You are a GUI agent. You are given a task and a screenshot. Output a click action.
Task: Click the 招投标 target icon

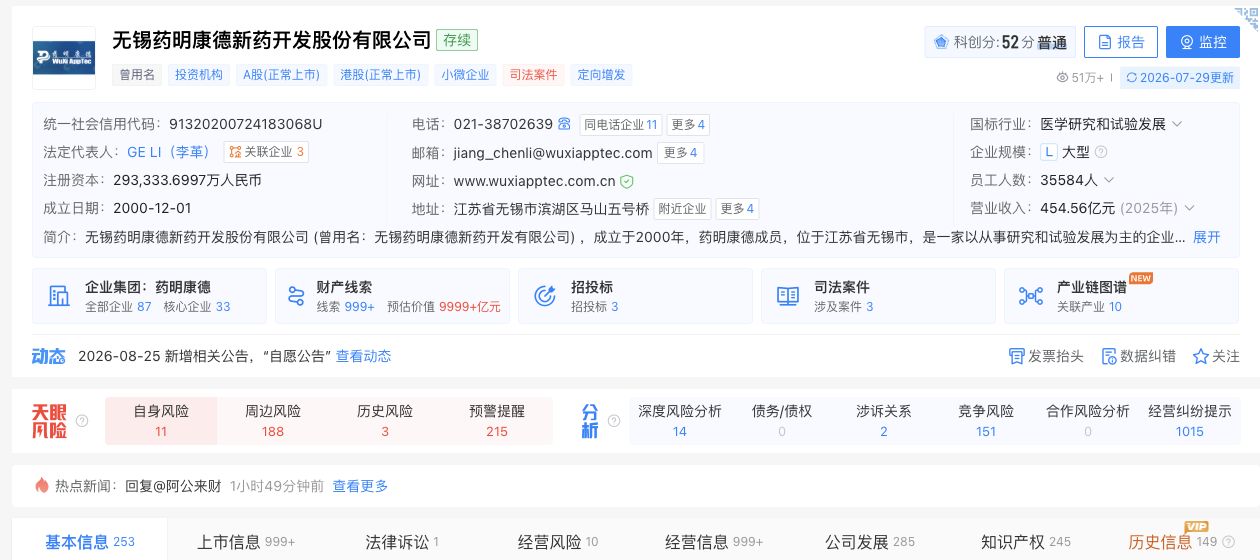click(545, 296)
